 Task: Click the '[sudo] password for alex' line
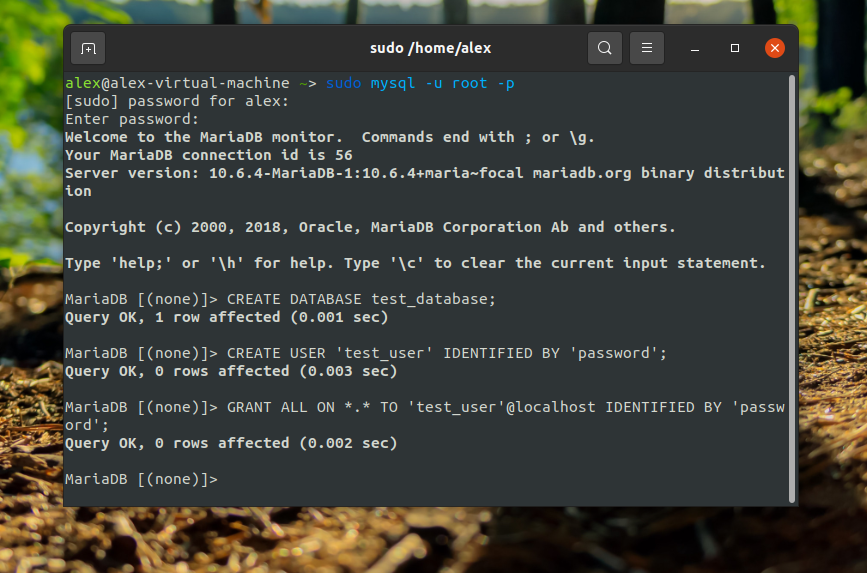[x=176, y=101]
